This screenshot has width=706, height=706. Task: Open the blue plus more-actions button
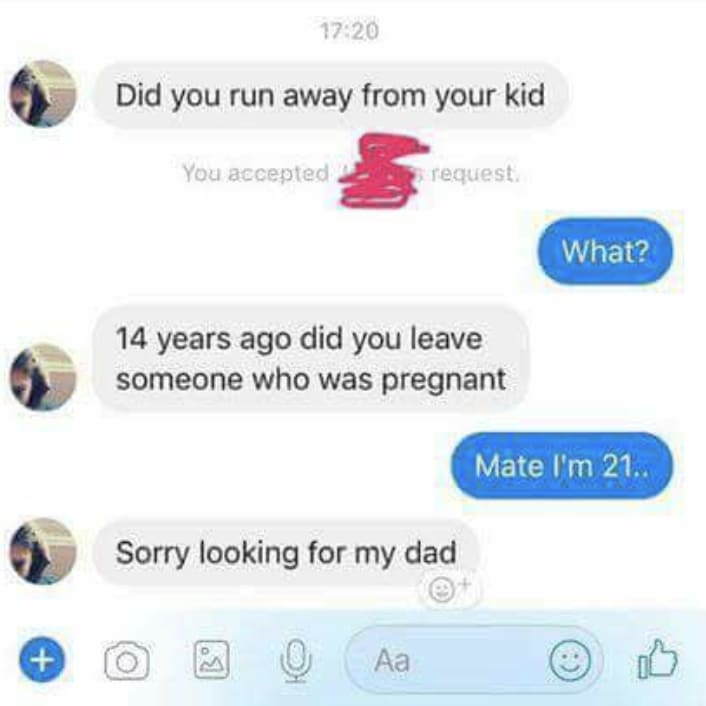[x=42, y=660]
